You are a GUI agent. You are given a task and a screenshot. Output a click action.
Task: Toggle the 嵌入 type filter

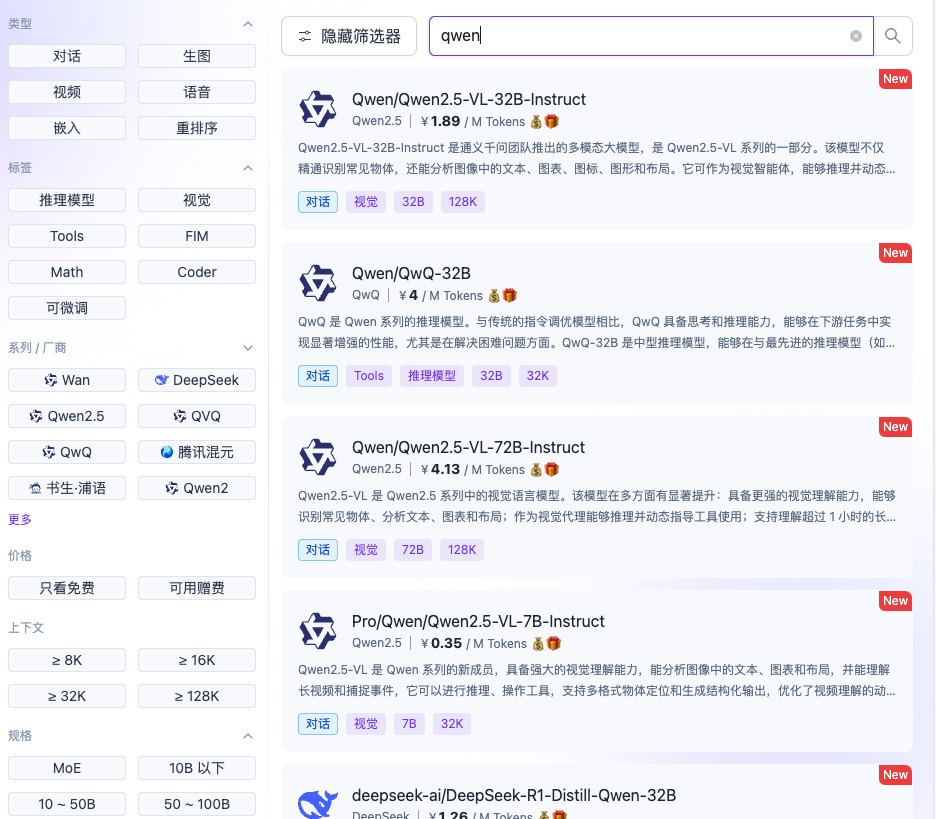point(67,128)
